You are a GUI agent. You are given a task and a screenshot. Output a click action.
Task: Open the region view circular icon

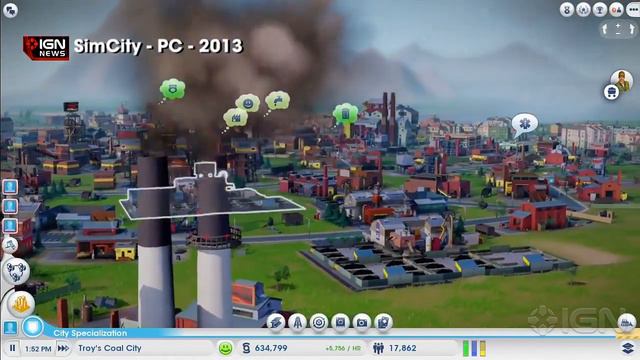(16, 271)
